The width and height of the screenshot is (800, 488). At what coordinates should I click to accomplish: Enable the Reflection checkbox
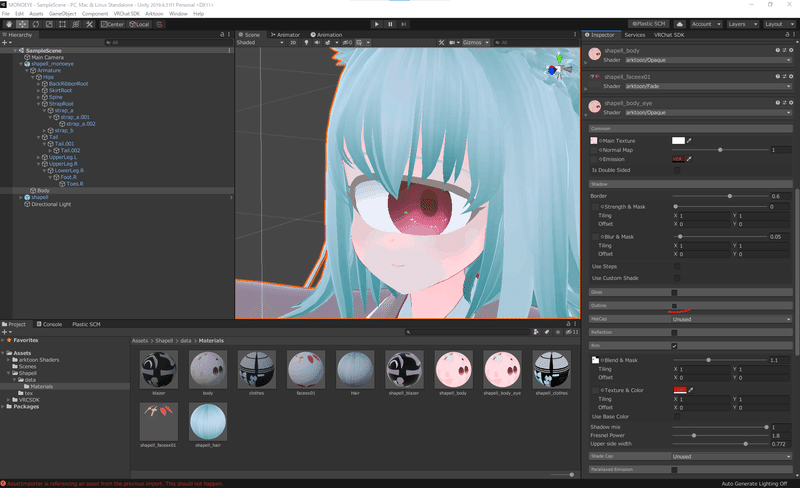pos(674,332)
